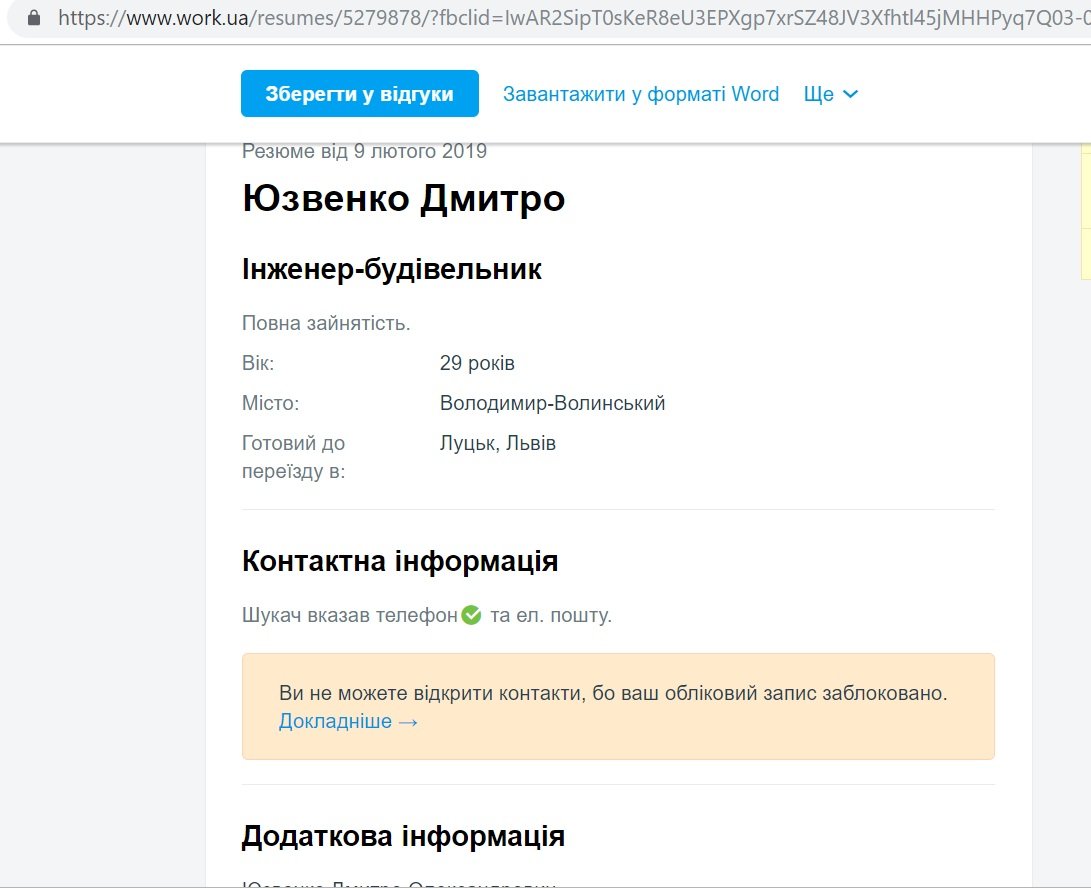Screen dimensions: 1091x889
Task: Click the age value 29 років
Action: (x=477, y=363)
